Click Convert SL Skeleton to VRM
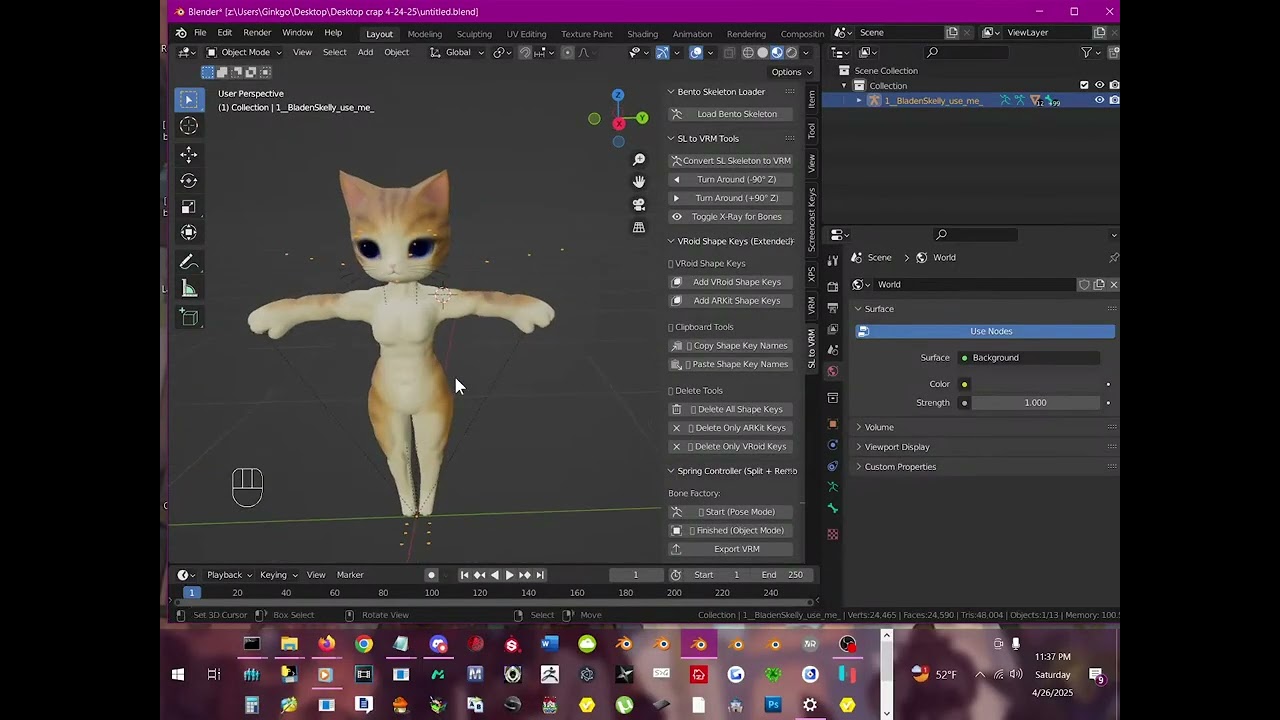 pos(732,160)
